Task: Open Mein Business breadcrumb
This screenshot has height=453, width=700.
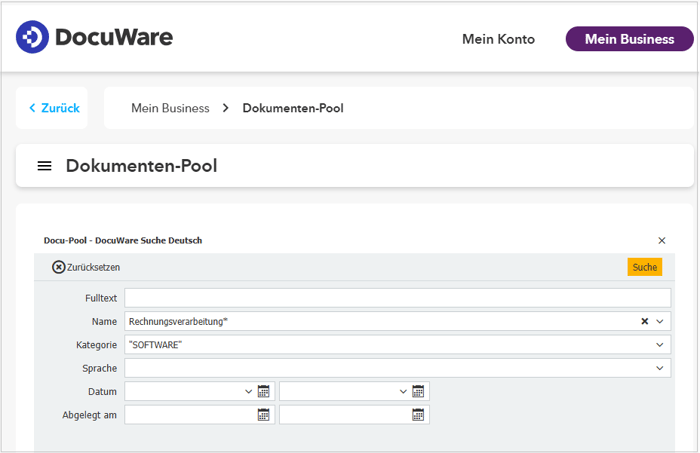Action: [170, 108]
